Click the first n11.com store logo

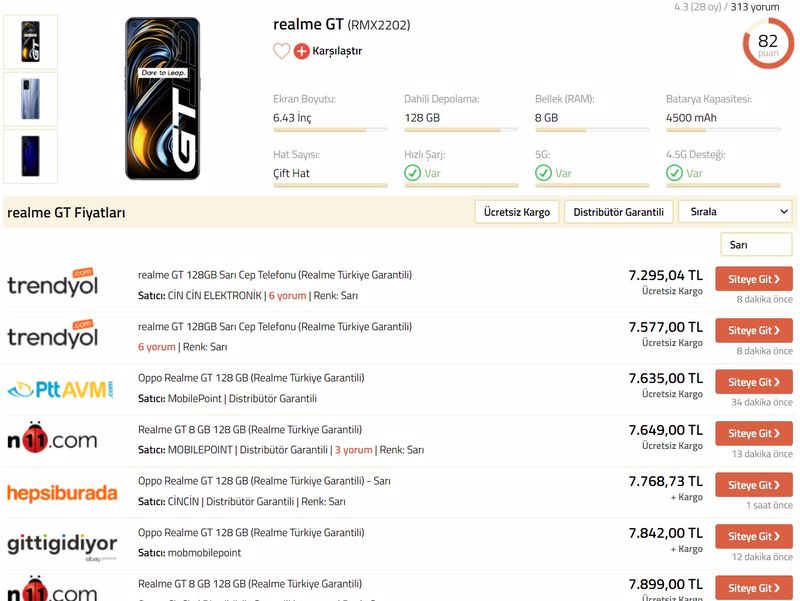pos(52,439)
